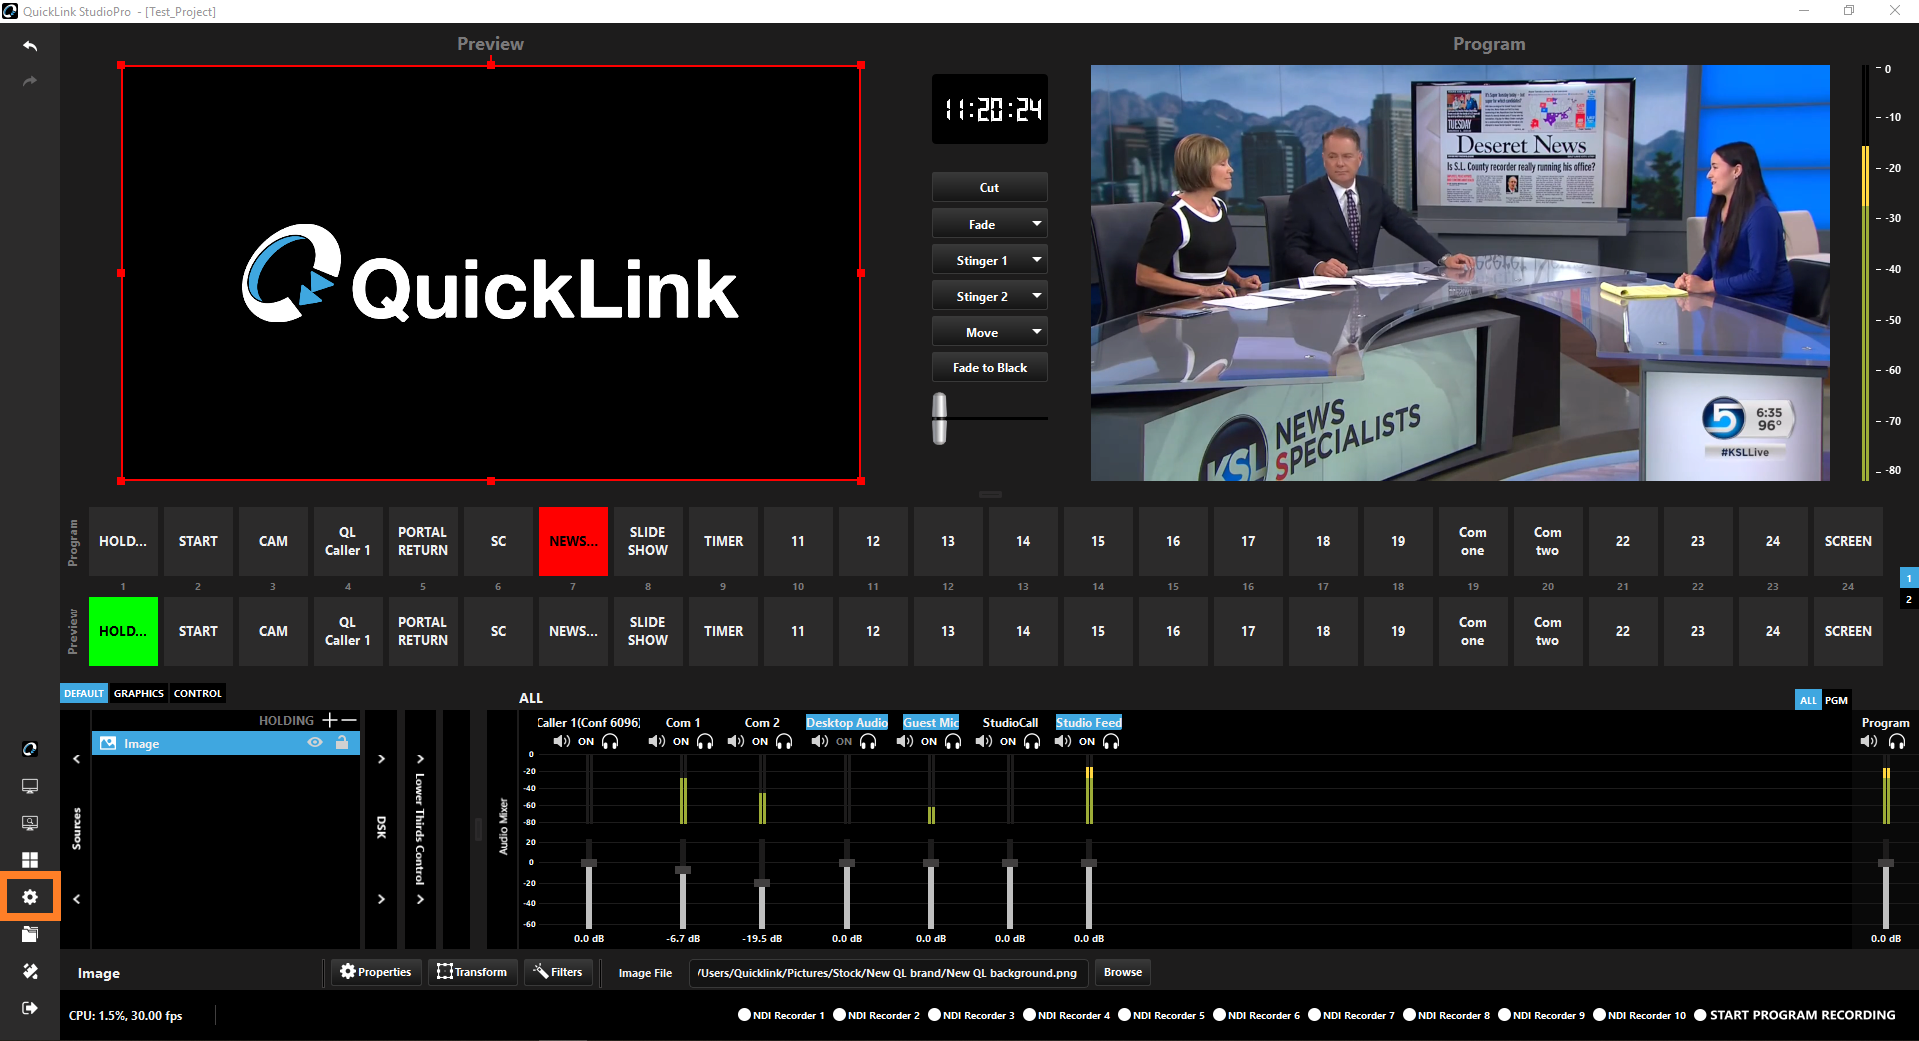Click the Undo arrow icon
The width and height of the screenshot is (1919, 1041).
pyautogui.click(x=30, y=46)
